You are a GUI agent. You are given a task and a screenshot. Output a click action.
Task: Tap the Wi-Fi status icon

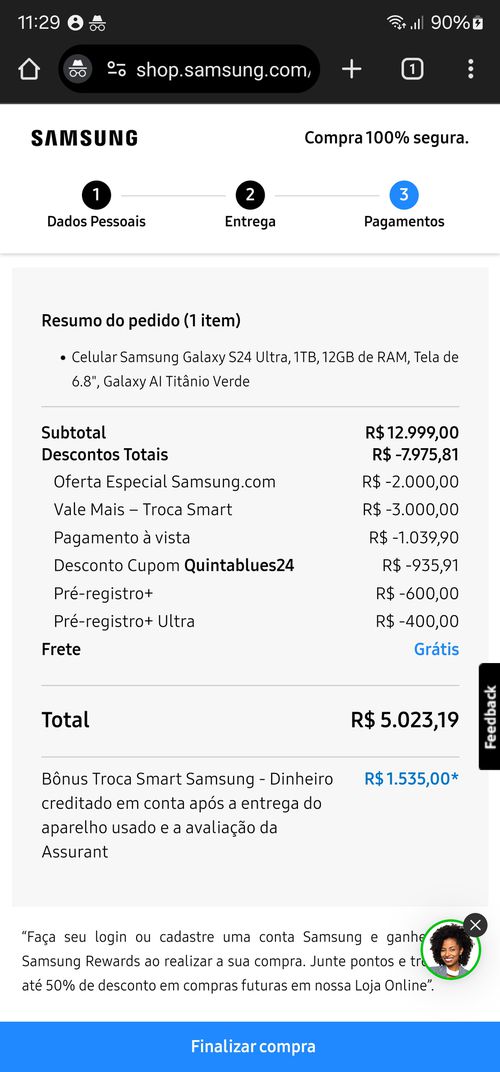(x=396, y=23)
